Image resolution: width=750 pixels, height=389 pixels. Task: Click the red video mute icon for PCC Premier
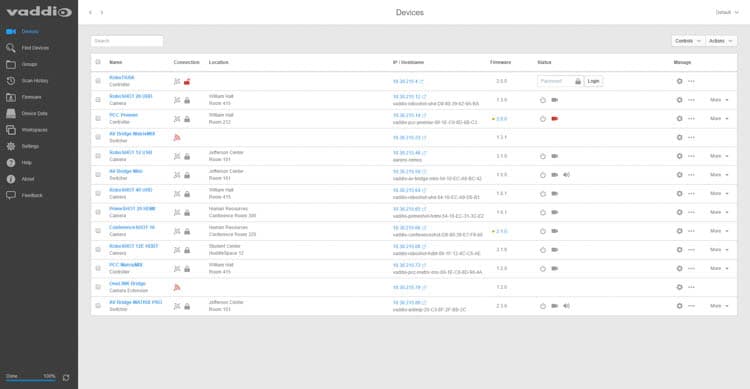tap(555, 119)
